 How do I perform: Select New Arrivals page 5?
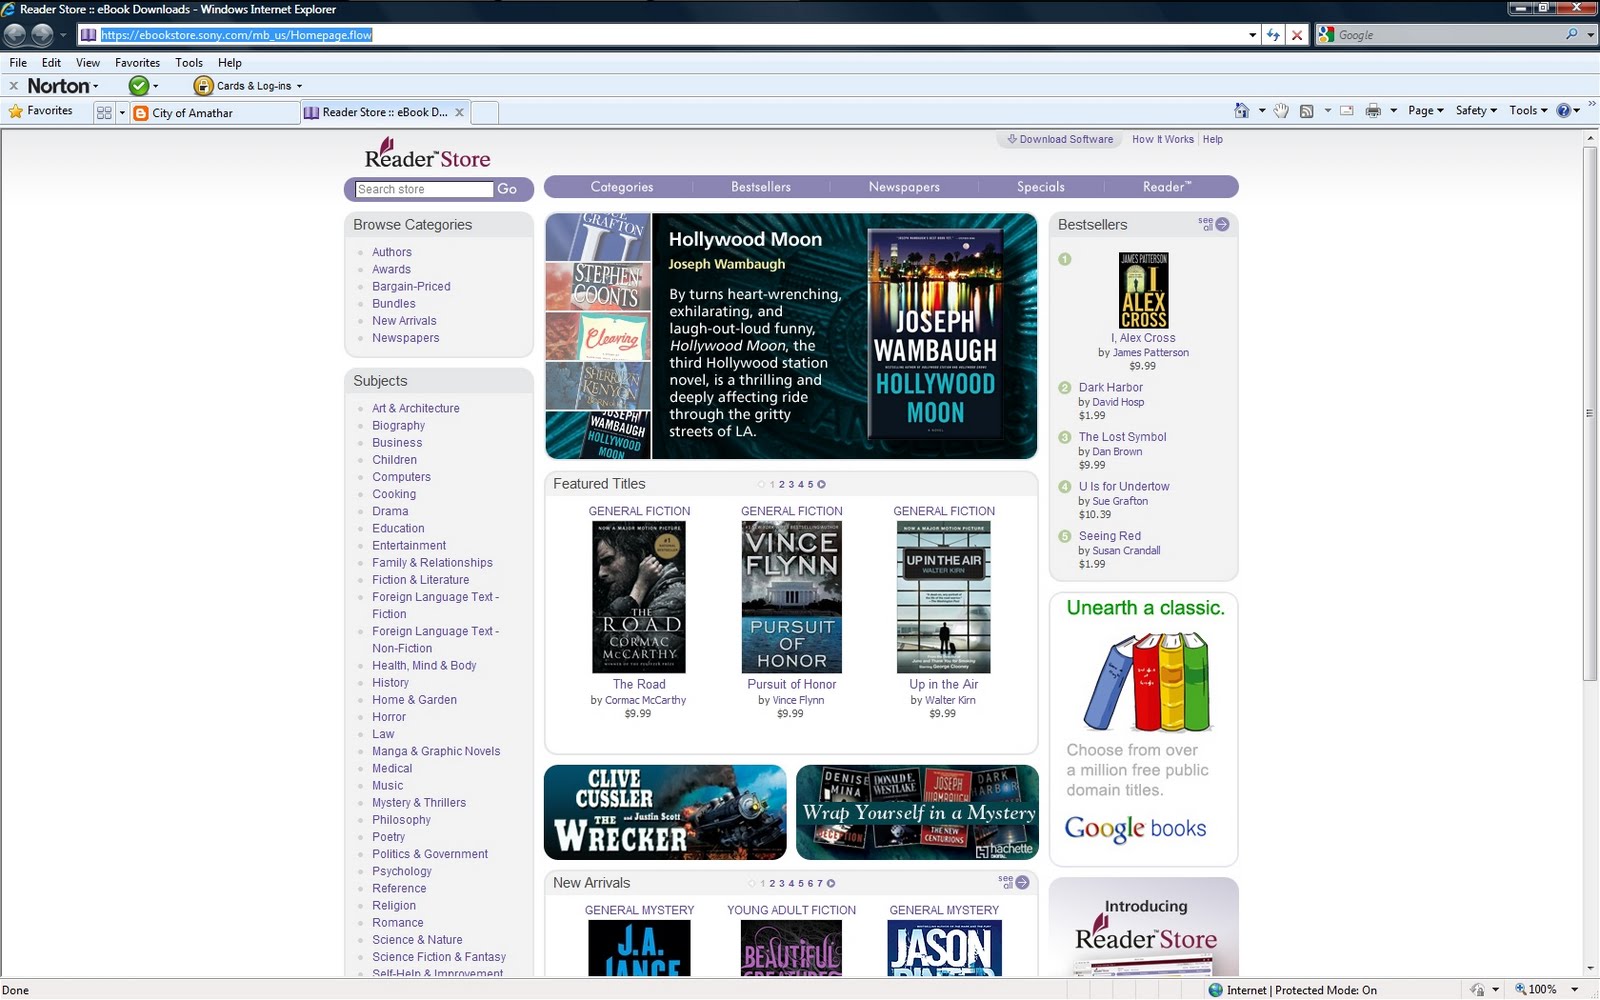pyautogui.click(x=801, y=884)
